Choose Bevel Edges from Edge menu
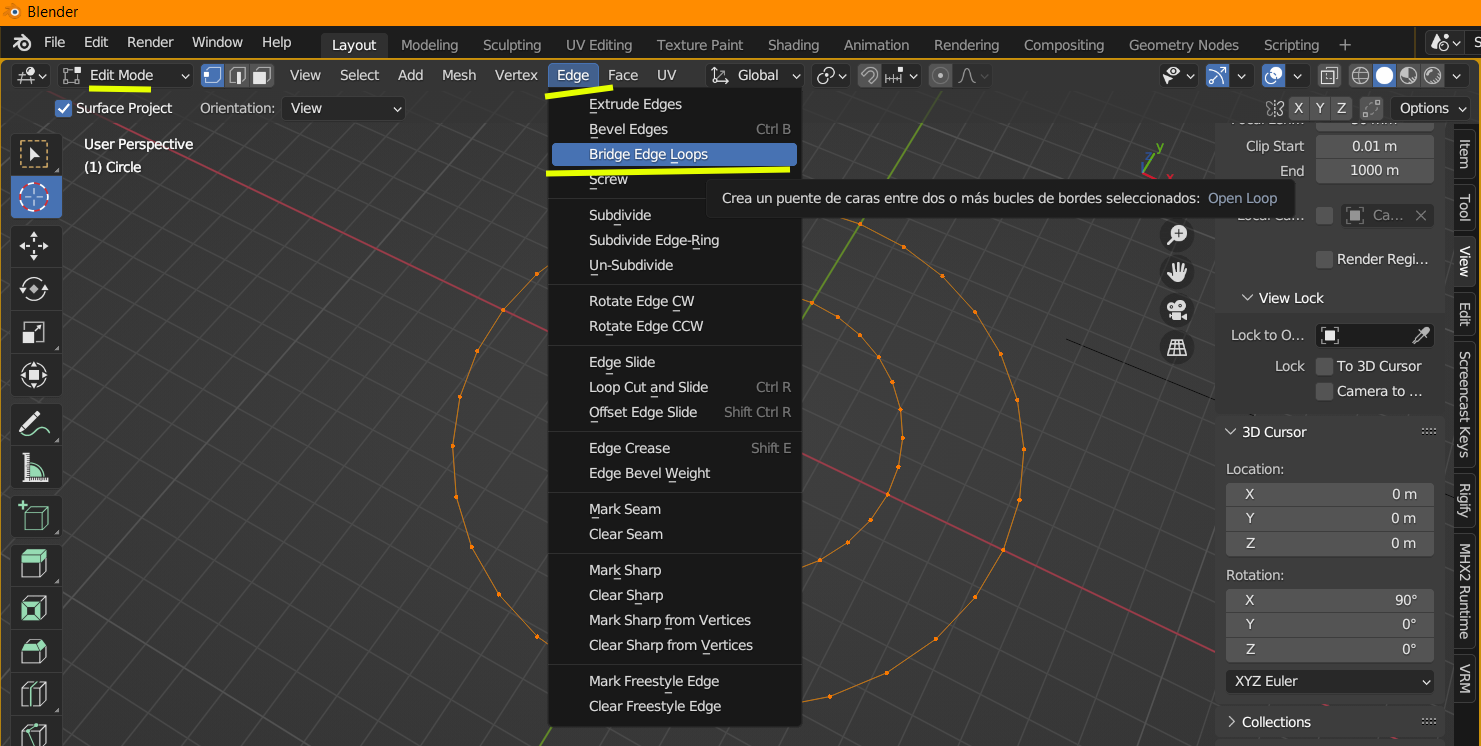Screen dimensions: 1481x746 tap(674, 129)
